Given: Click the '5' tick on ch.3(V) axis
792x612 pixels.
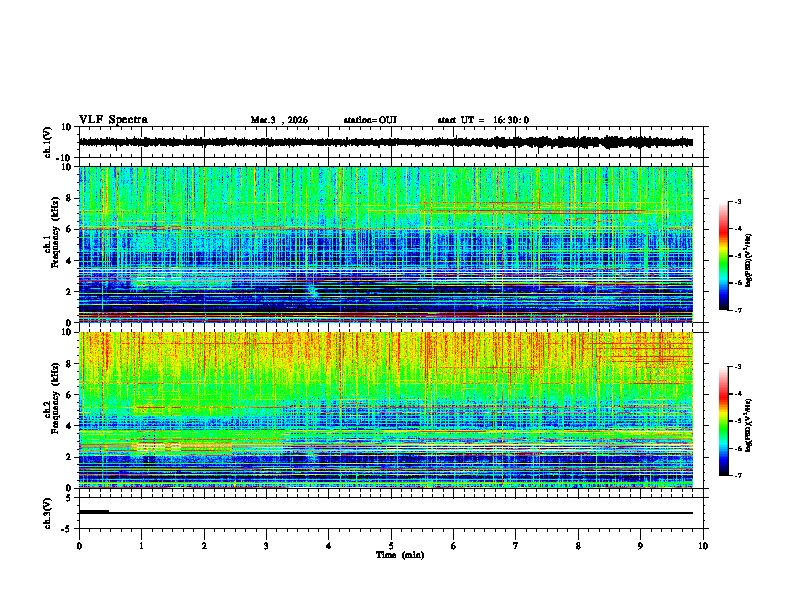Looking at the screenshot, I should pos(69,498).
